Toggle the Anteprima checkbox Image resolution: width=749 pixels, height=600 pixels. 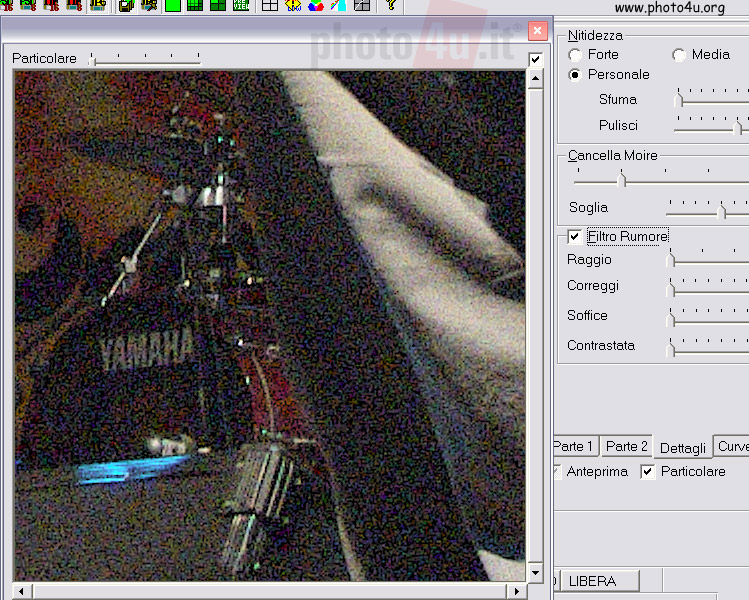pyautogui.click(x=557, y=472)
